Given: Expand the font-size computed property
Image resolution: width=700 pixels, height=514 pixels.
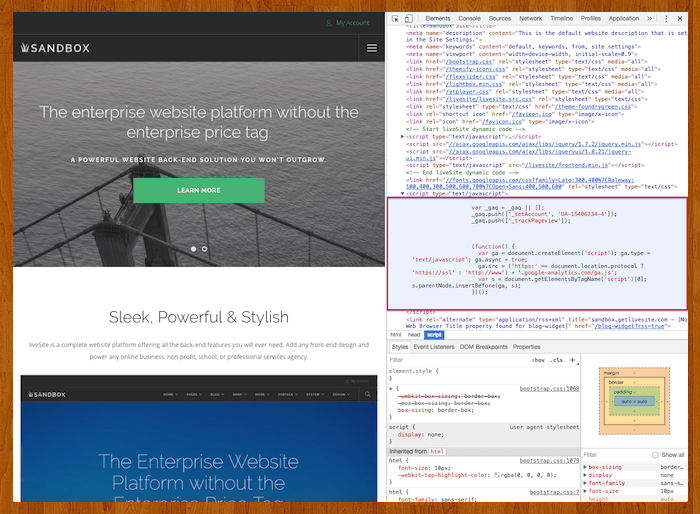Looking at the screenshot, I should 585,491.
